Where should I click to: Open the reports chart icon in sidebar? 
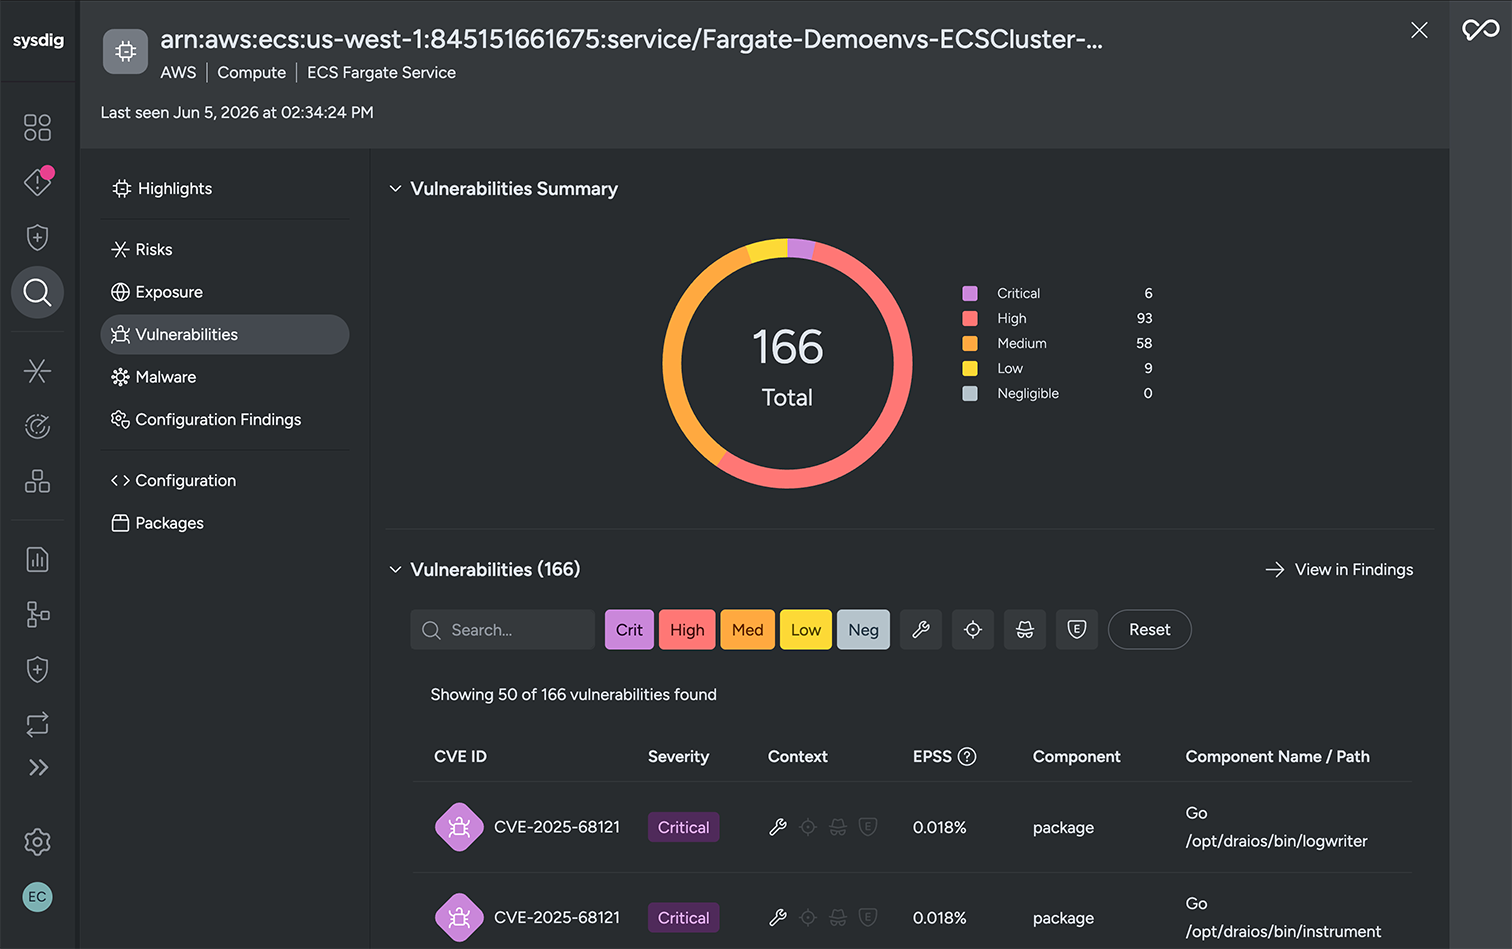pos(37,559)
